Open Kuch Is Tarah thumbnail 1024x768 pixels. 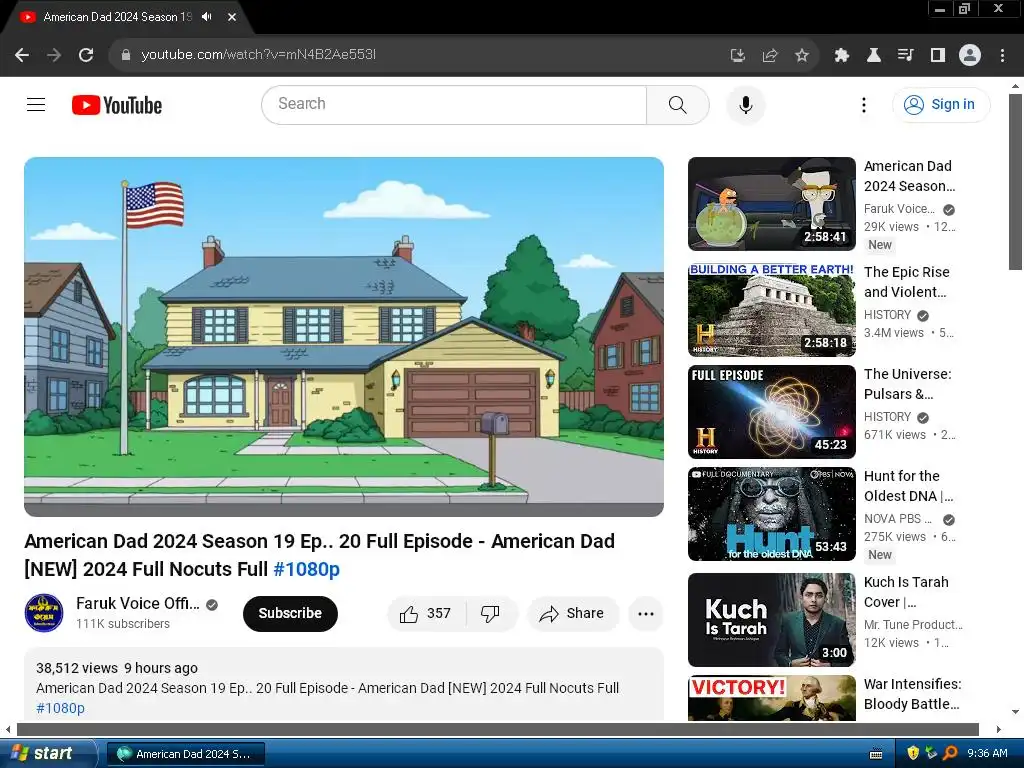[x=772, y=620]
